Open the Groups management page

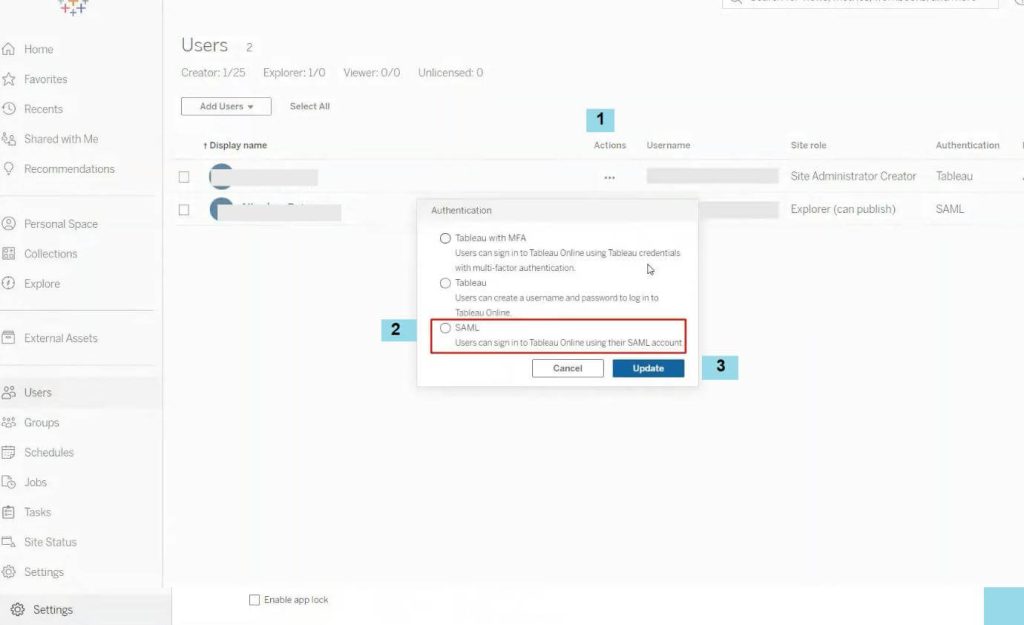40,422
